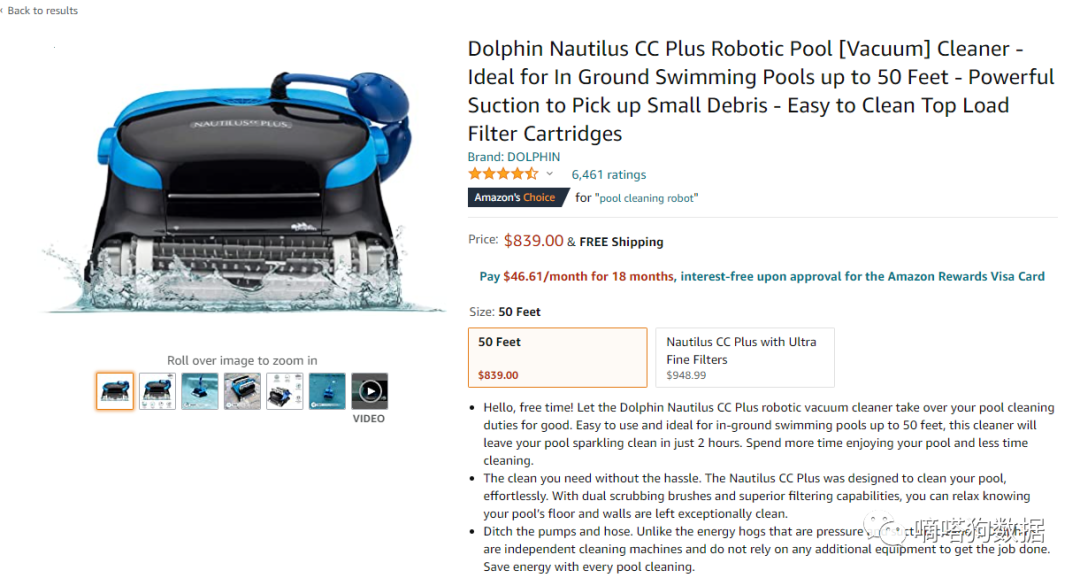The height and width of the screenshot is (578, 1080).
Task: View the fourth thumbnail showing filter cartridge
Action: (242, 391)
